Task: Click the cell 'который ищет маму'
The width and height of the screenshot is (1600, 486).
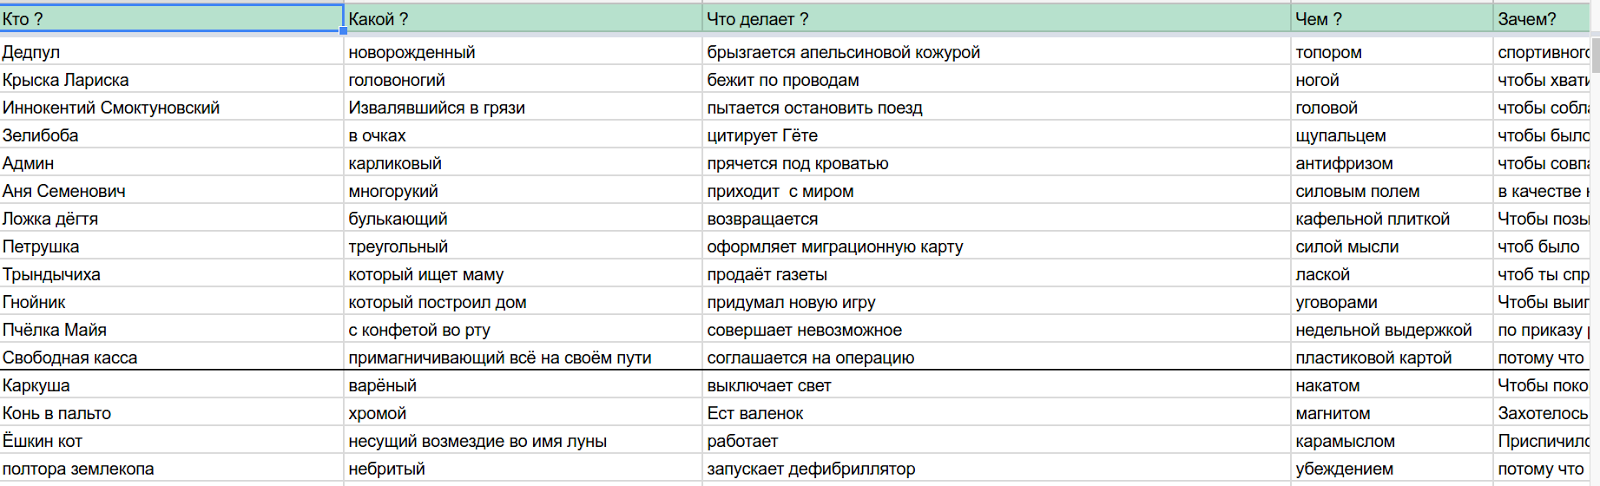Action: (x=523, y=274)
